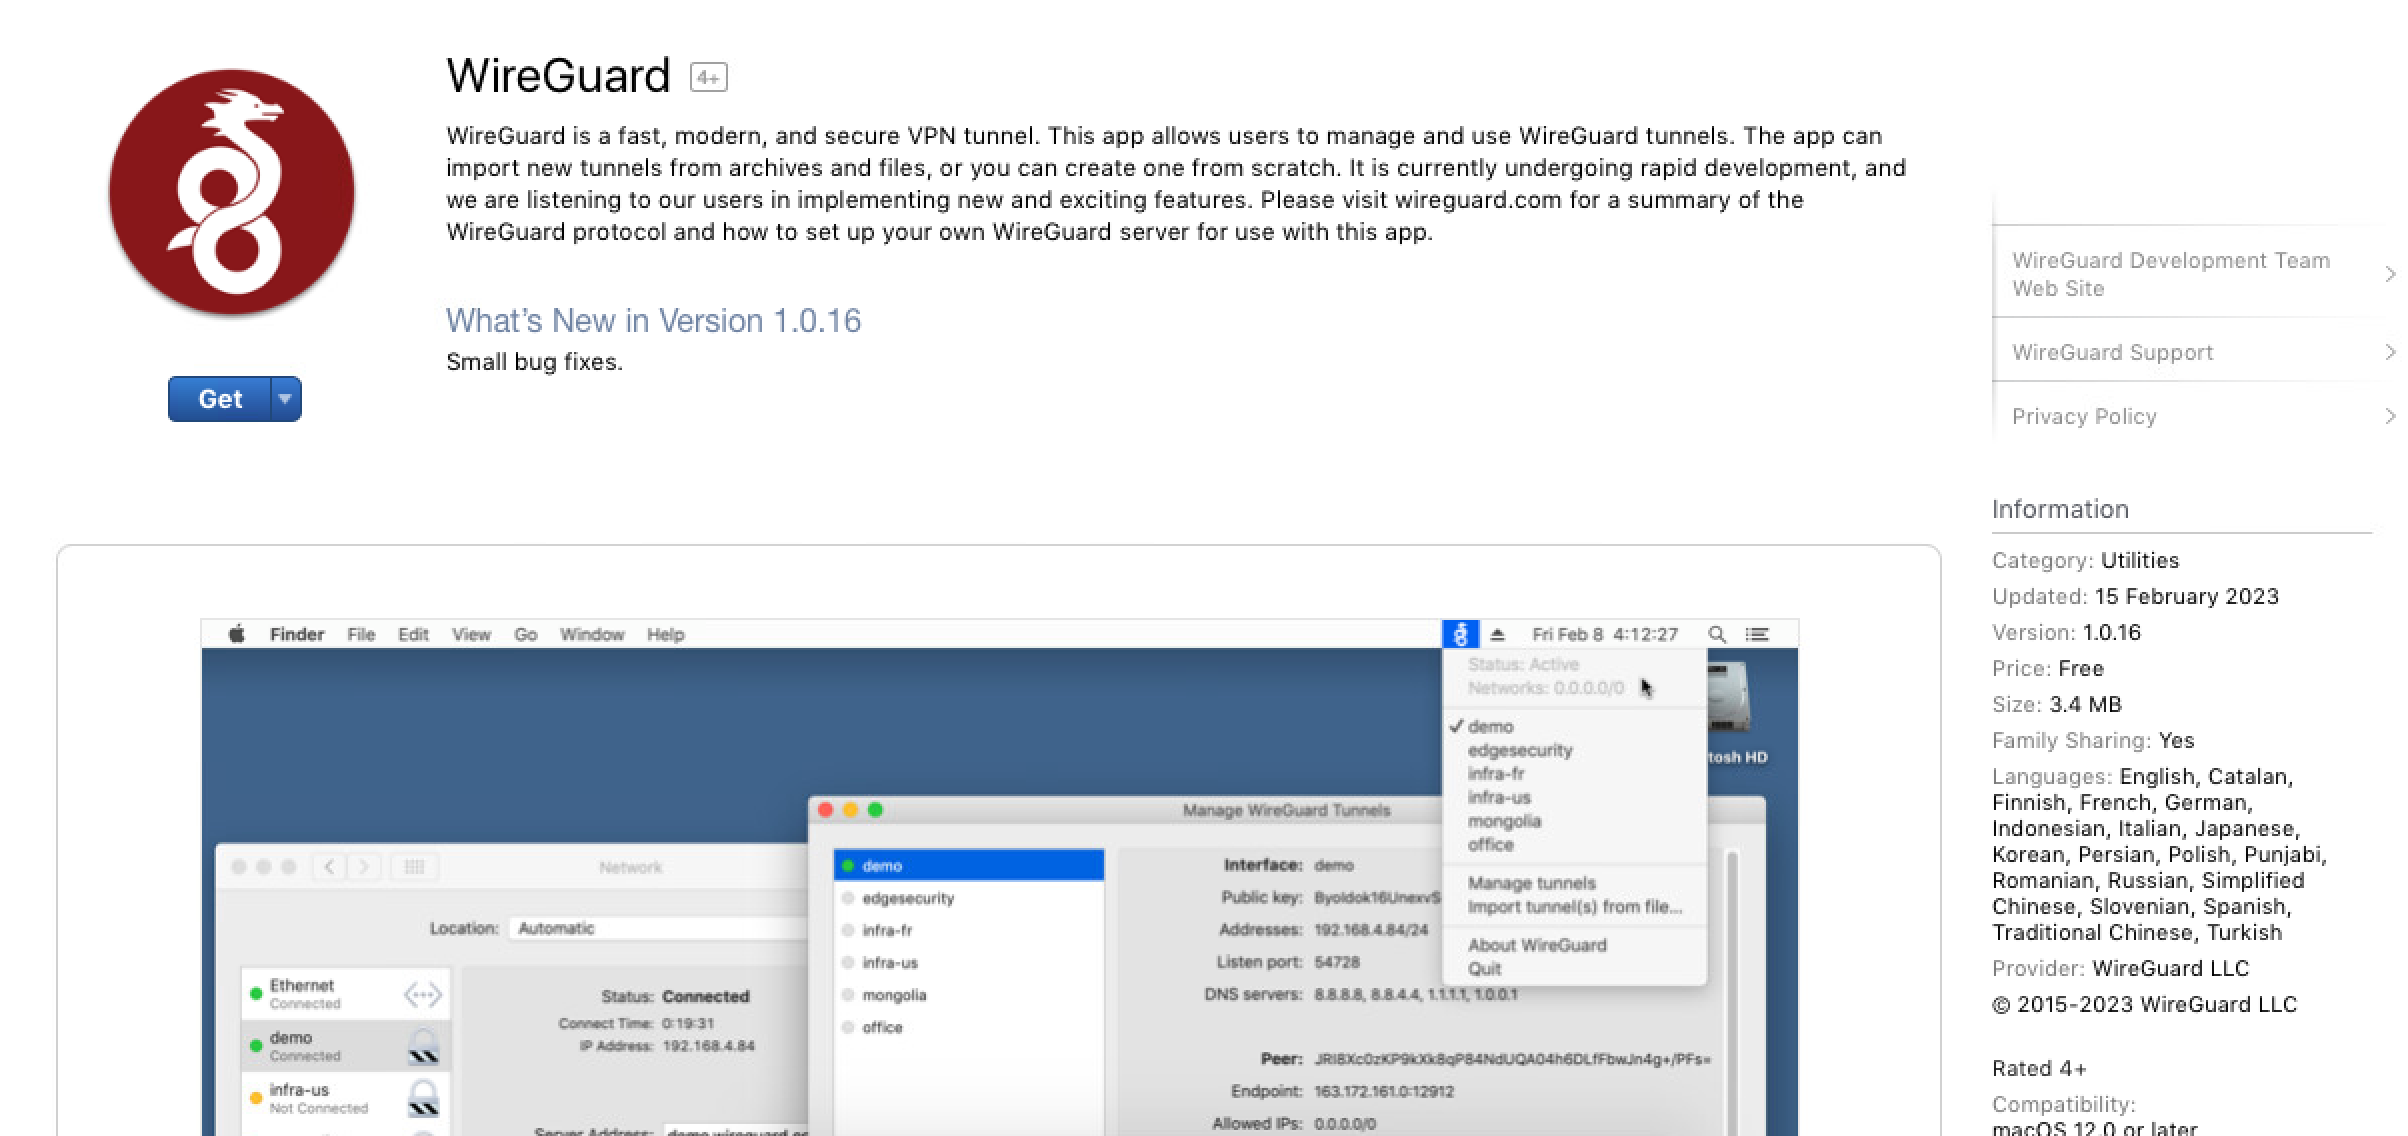Click the 4+ age rating badge
The height and width of the screenshot is (1136, 2408).
pyautogui.click(x=708, y=77)
